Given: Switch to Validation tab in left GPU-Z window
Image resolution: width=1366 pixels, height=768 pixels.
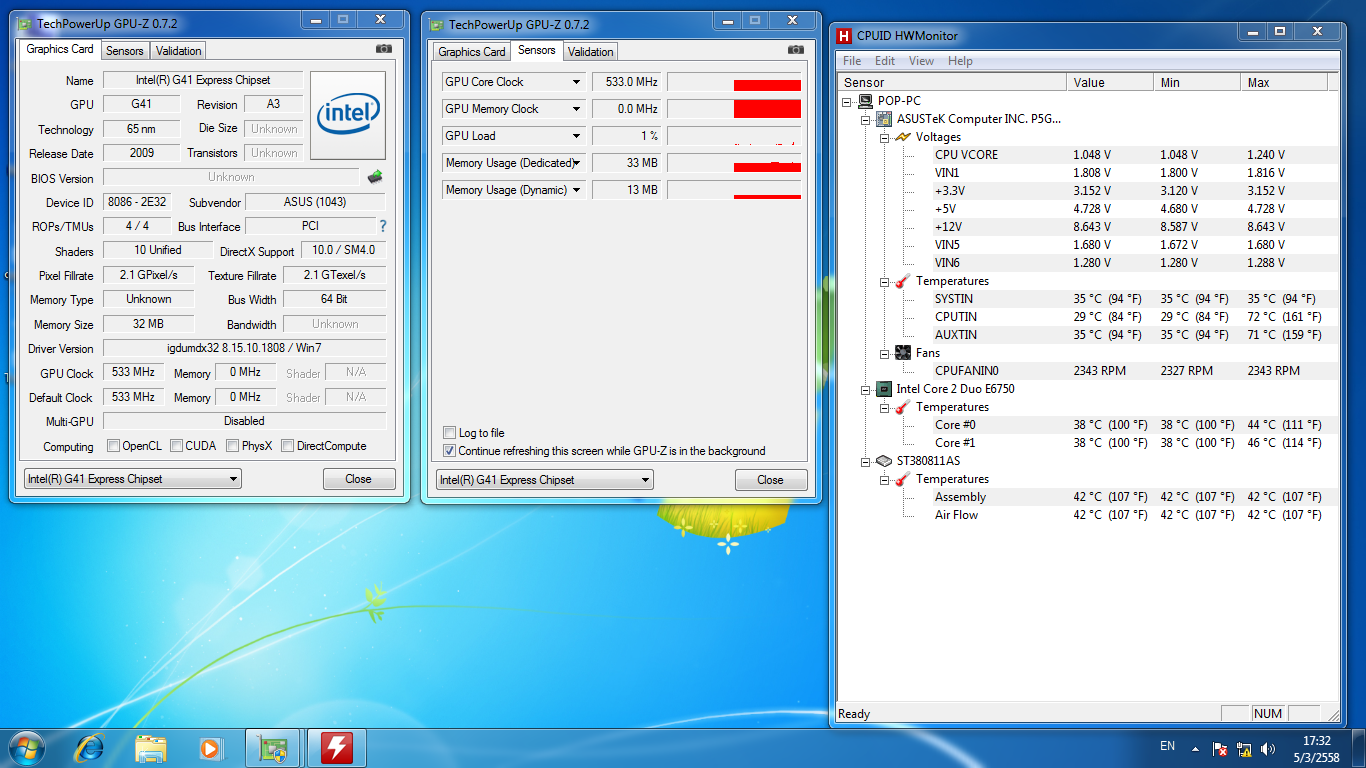Looking at the screenshot, I should (x=179, y=50).
